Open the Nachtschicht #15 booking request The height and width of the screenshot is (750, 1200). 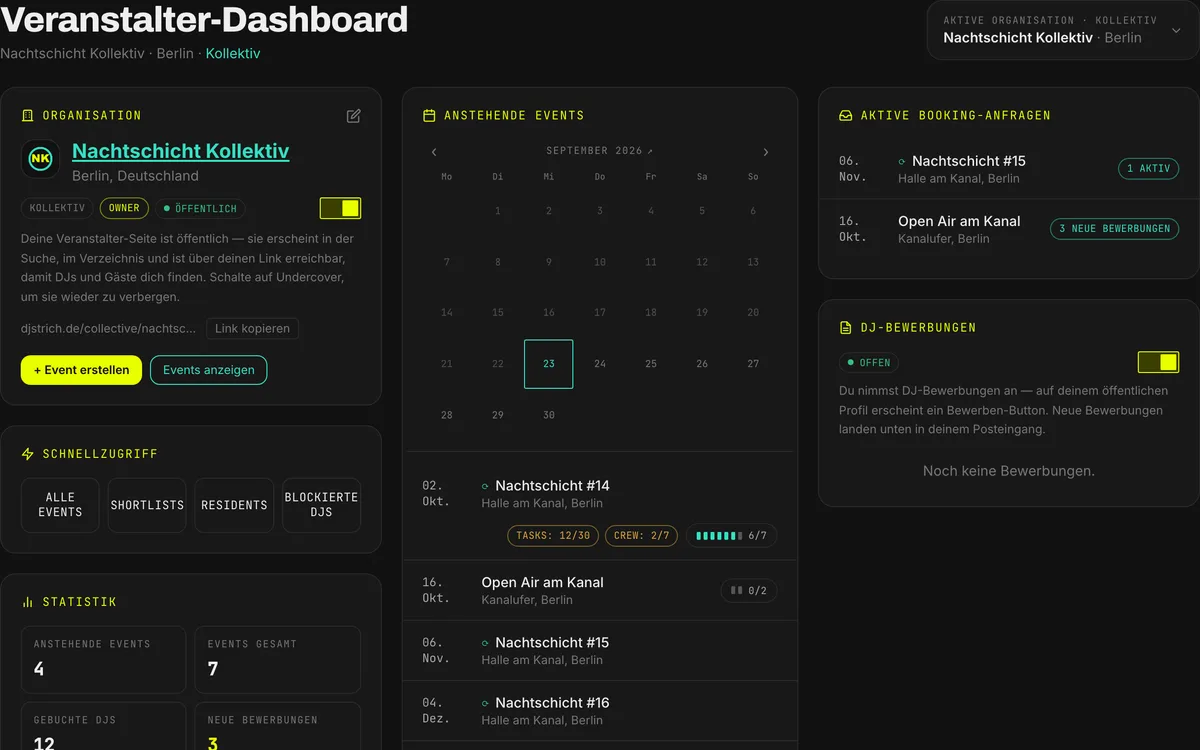click(x=1009, y=169)
